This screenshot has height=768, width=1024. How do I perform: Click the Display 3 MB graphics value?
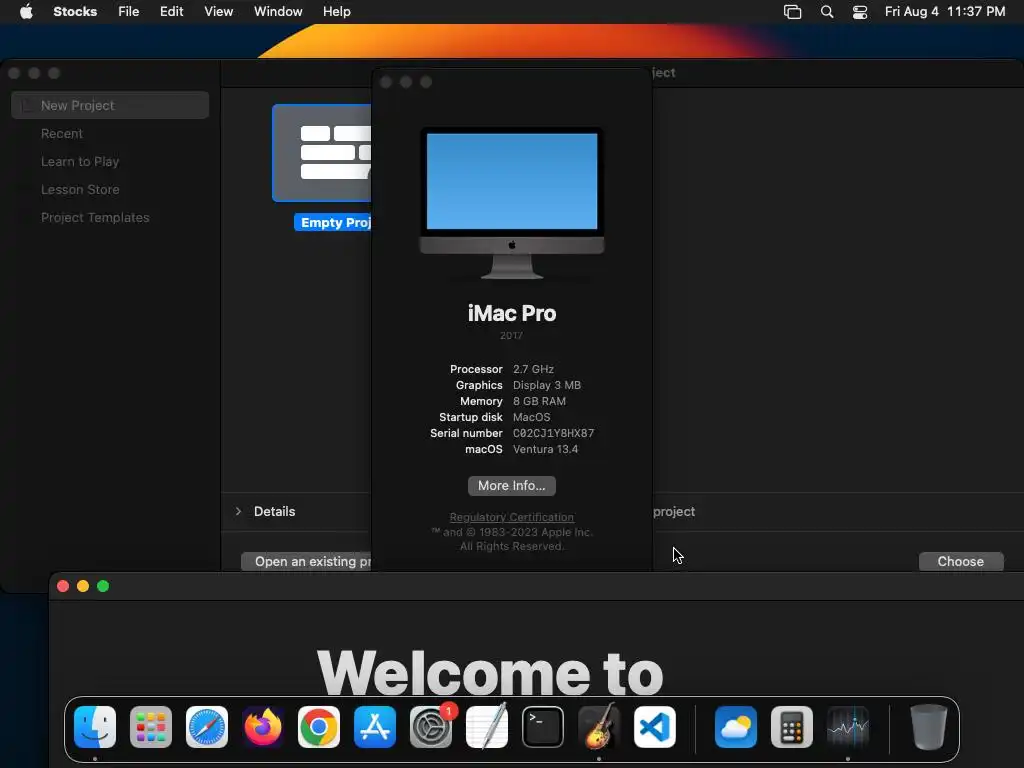(x=547, y=385)
